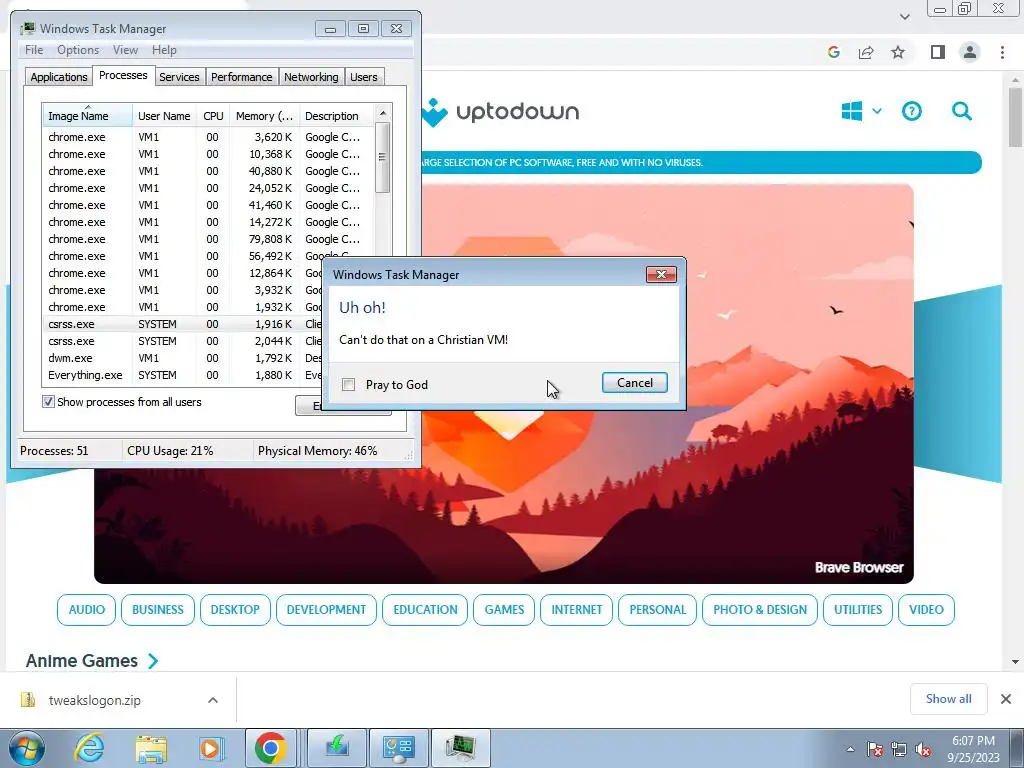
Task: Open Windows Explorer folder on taskbar
Action: pyautogui.click(x=151, y=748)
